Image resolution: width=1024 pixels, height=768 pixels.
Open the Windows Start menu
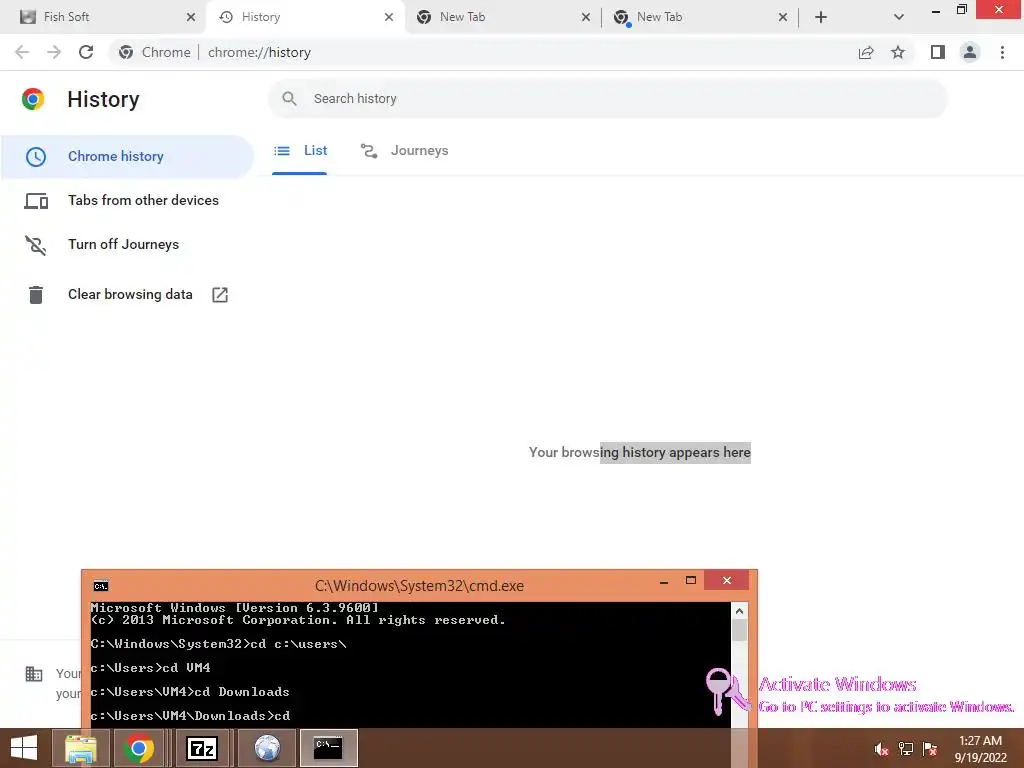coord(24,748)
